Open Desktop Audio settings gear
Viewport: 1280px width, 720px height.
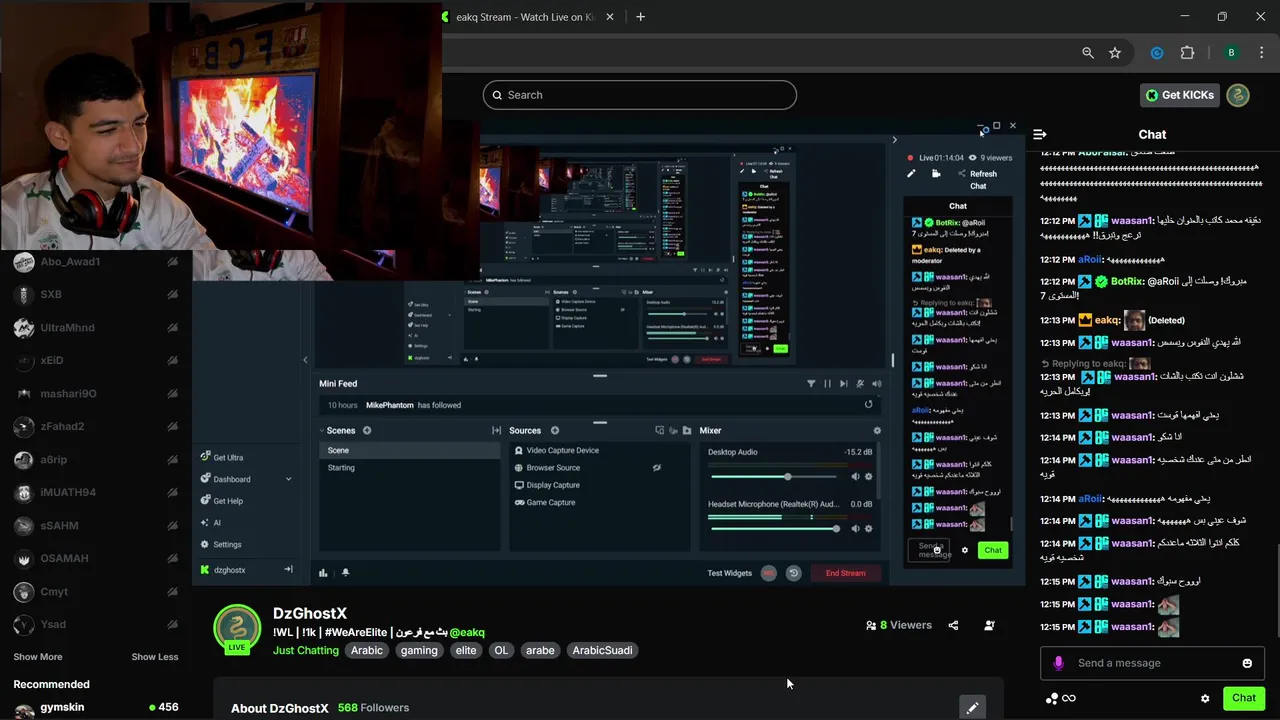(x=868, y=476)
